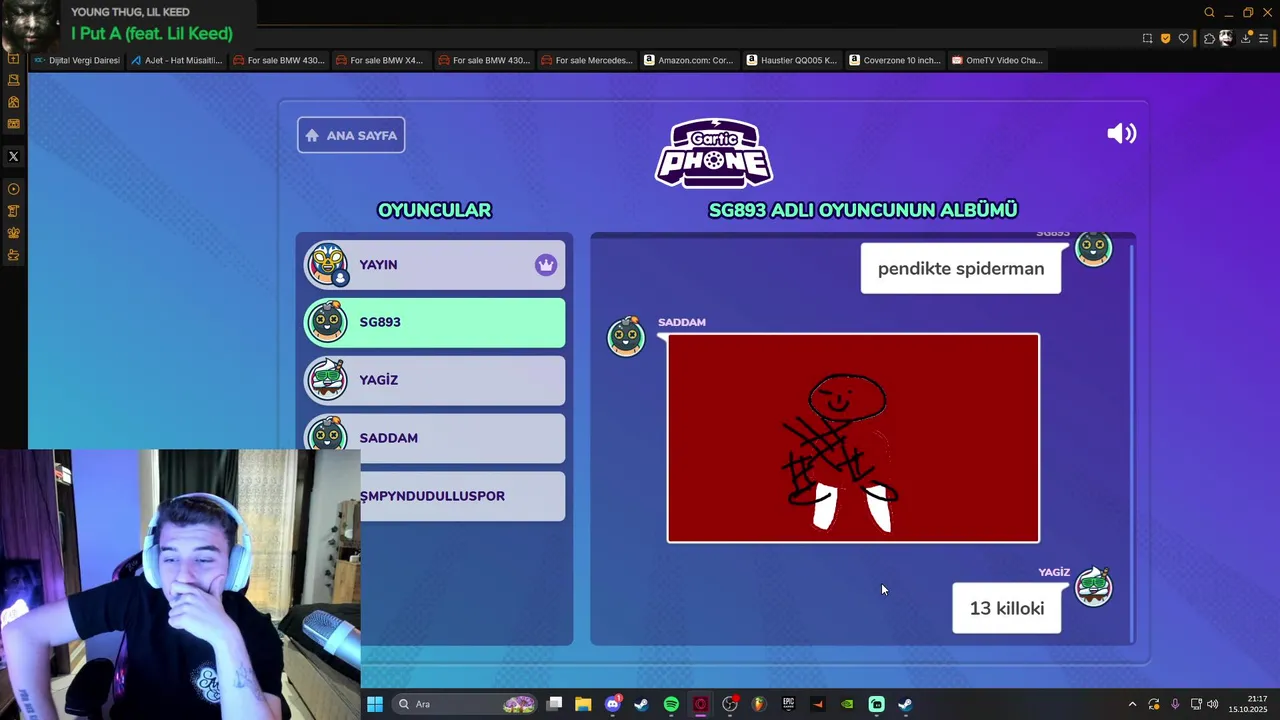Click SADDAM's drawing in the album
The image size is (1280, 720).
tap(853, 438)
